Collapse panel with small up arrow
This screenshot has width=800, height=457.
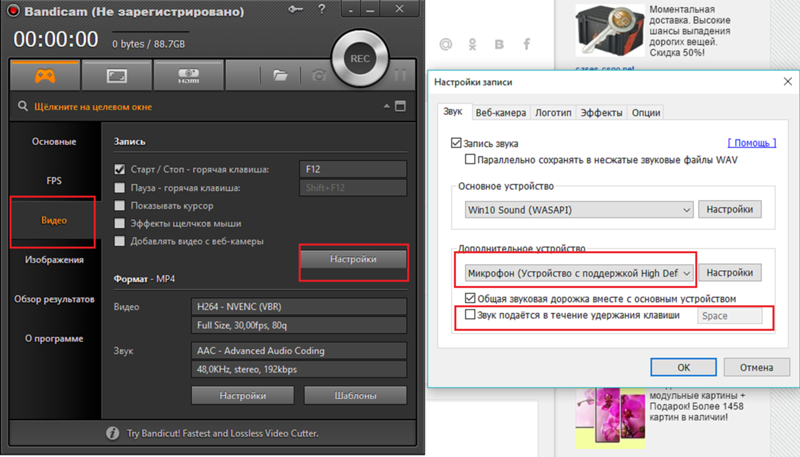[386, 106]
